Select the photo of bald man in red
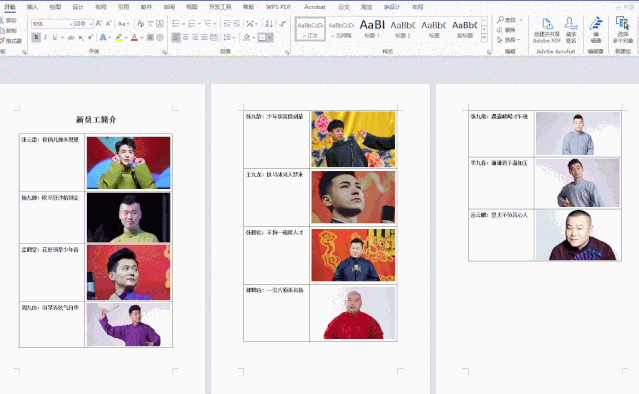The width and height of the screenshot is (639, 394). pyautogui.click(x=353, y=313)
